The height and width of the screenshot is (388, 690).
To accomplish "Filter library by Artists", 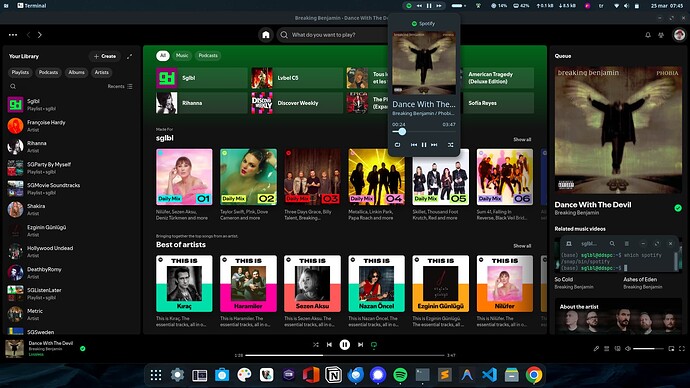I will click(x=101, y=72).
